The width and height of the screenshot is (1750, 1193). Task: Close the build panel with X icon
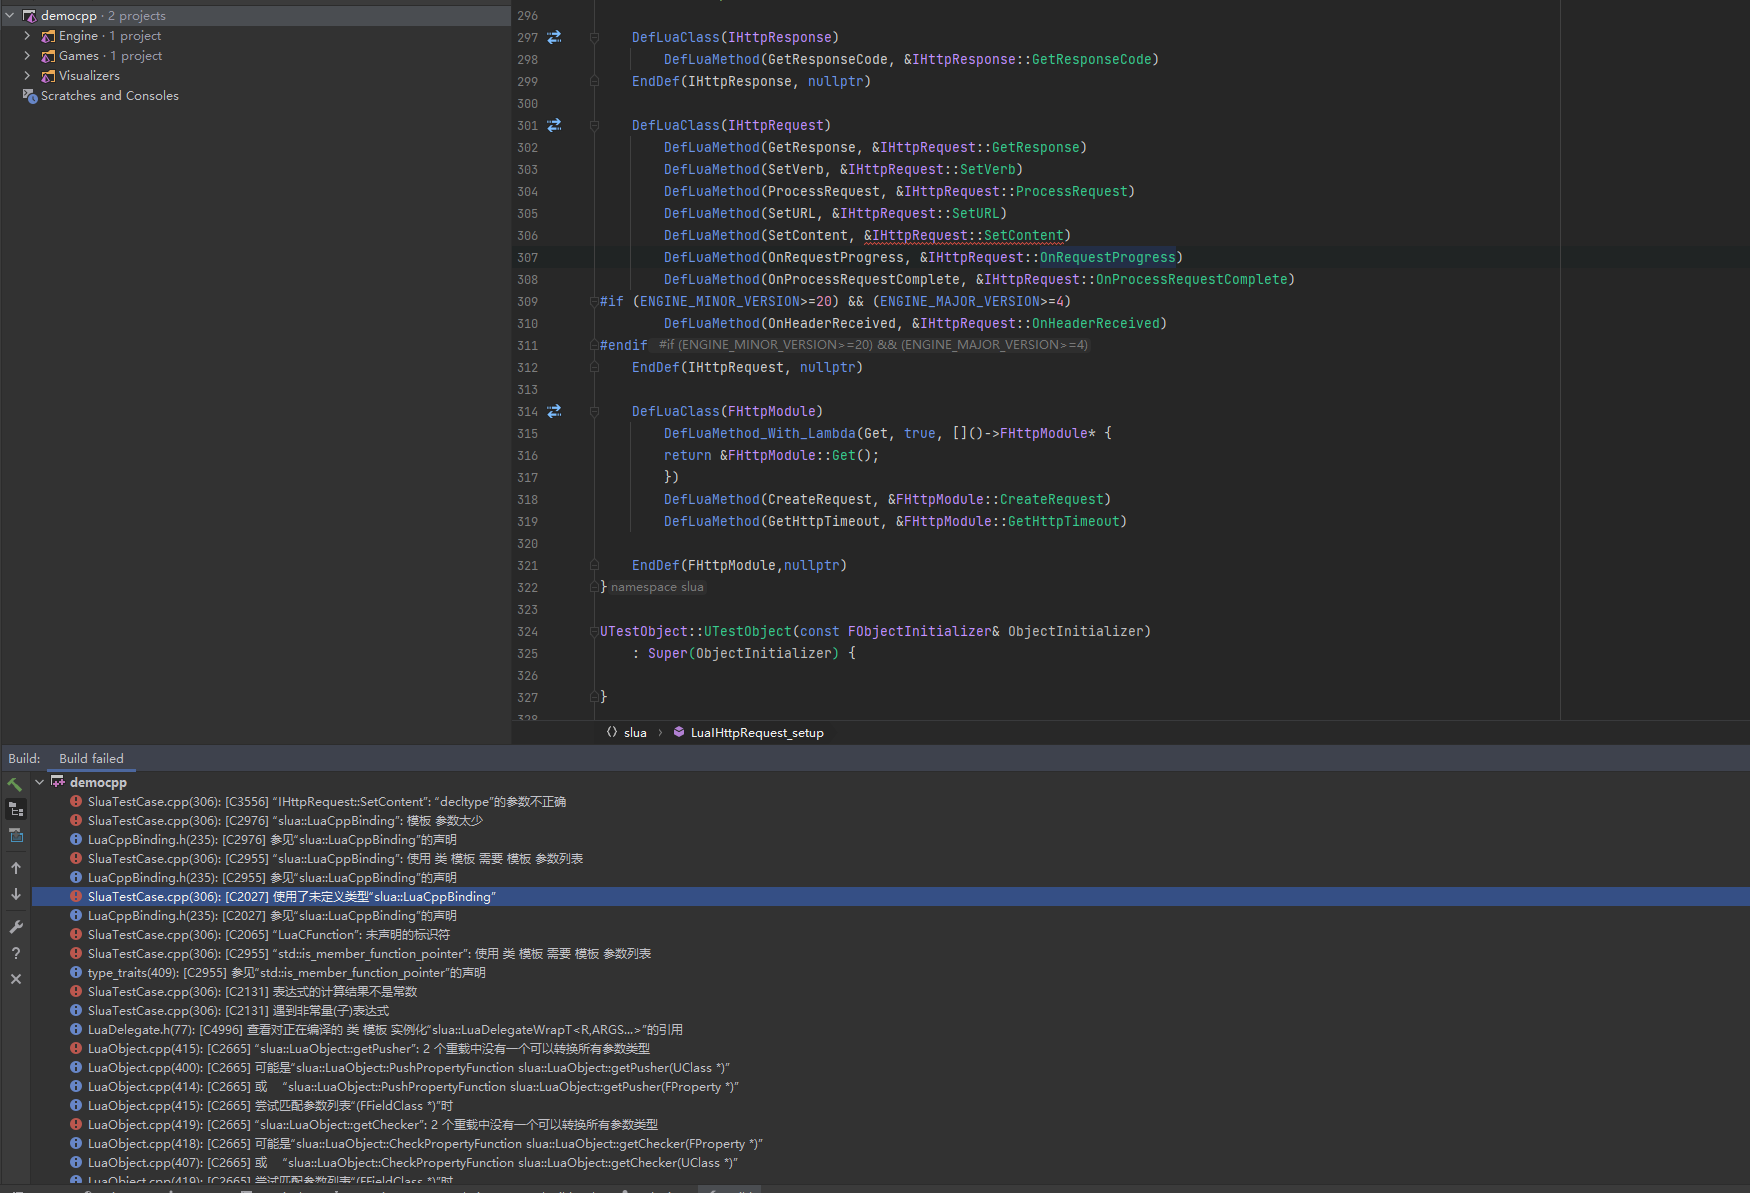point(16,979)
